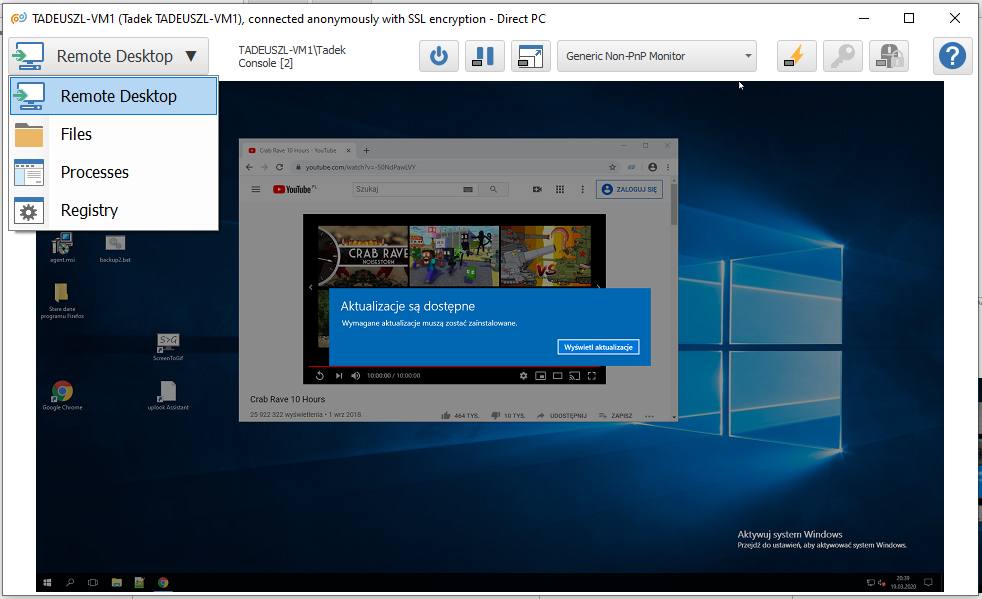Click the screen scaling toolbar icon

click(530, 56)
